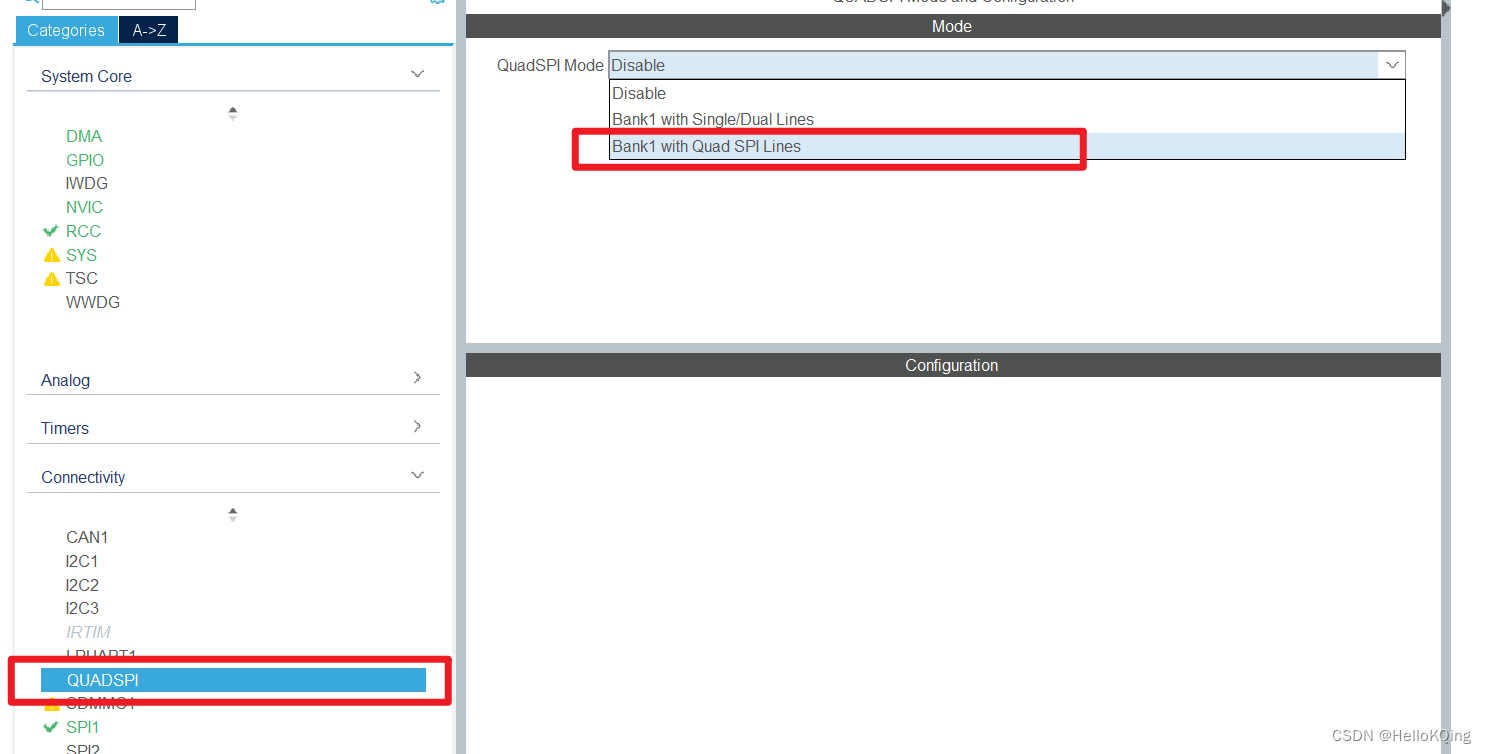Choose Bank1 with Quad SPI Lines
The width and height of the screenshot is (1486, 754).
(1007, 146)
